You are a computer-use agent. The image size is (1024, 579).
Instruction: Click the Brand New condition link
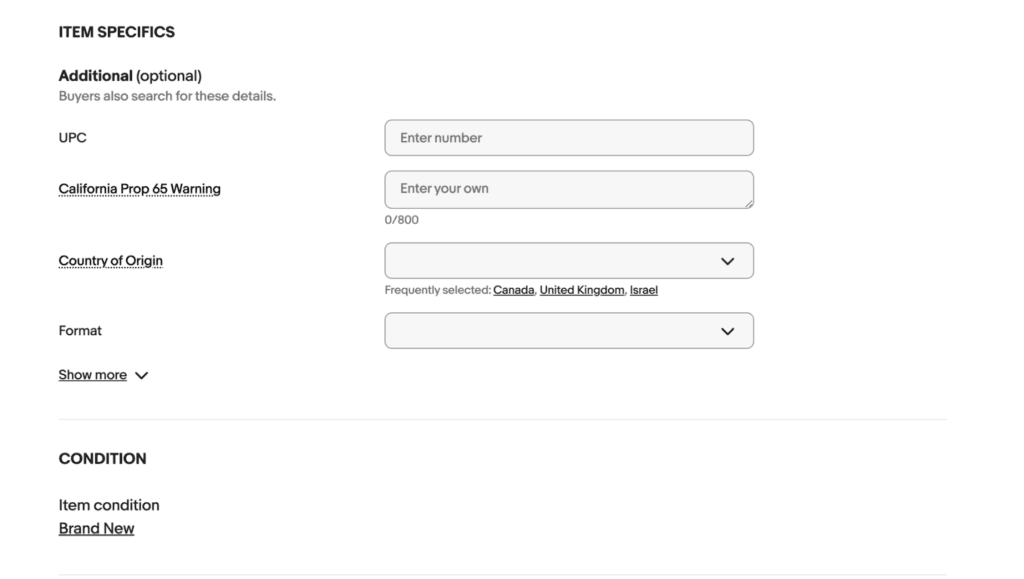point(96,527)
